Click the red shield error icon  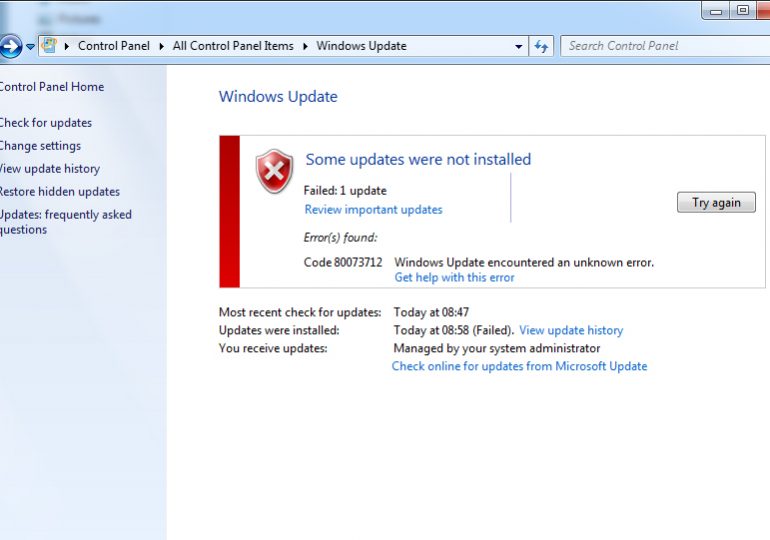coord(274,171)
